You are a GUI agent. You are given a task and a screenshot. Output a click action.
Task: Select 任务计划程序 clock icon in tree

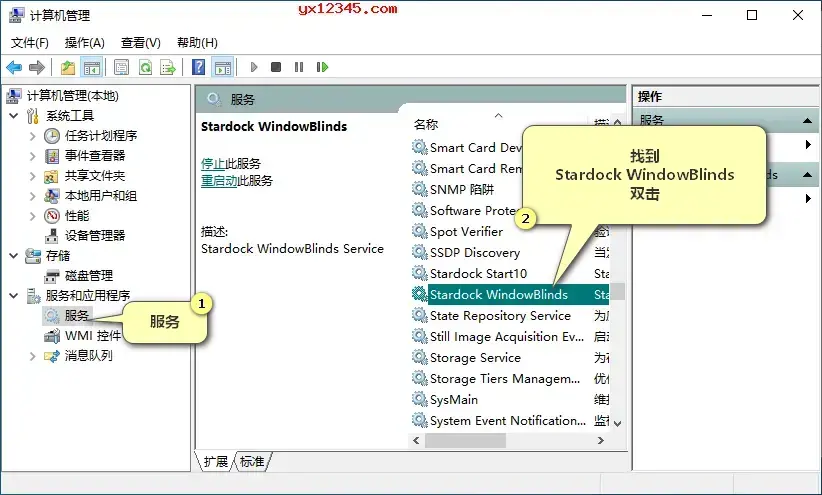click(x=51, y=136)
